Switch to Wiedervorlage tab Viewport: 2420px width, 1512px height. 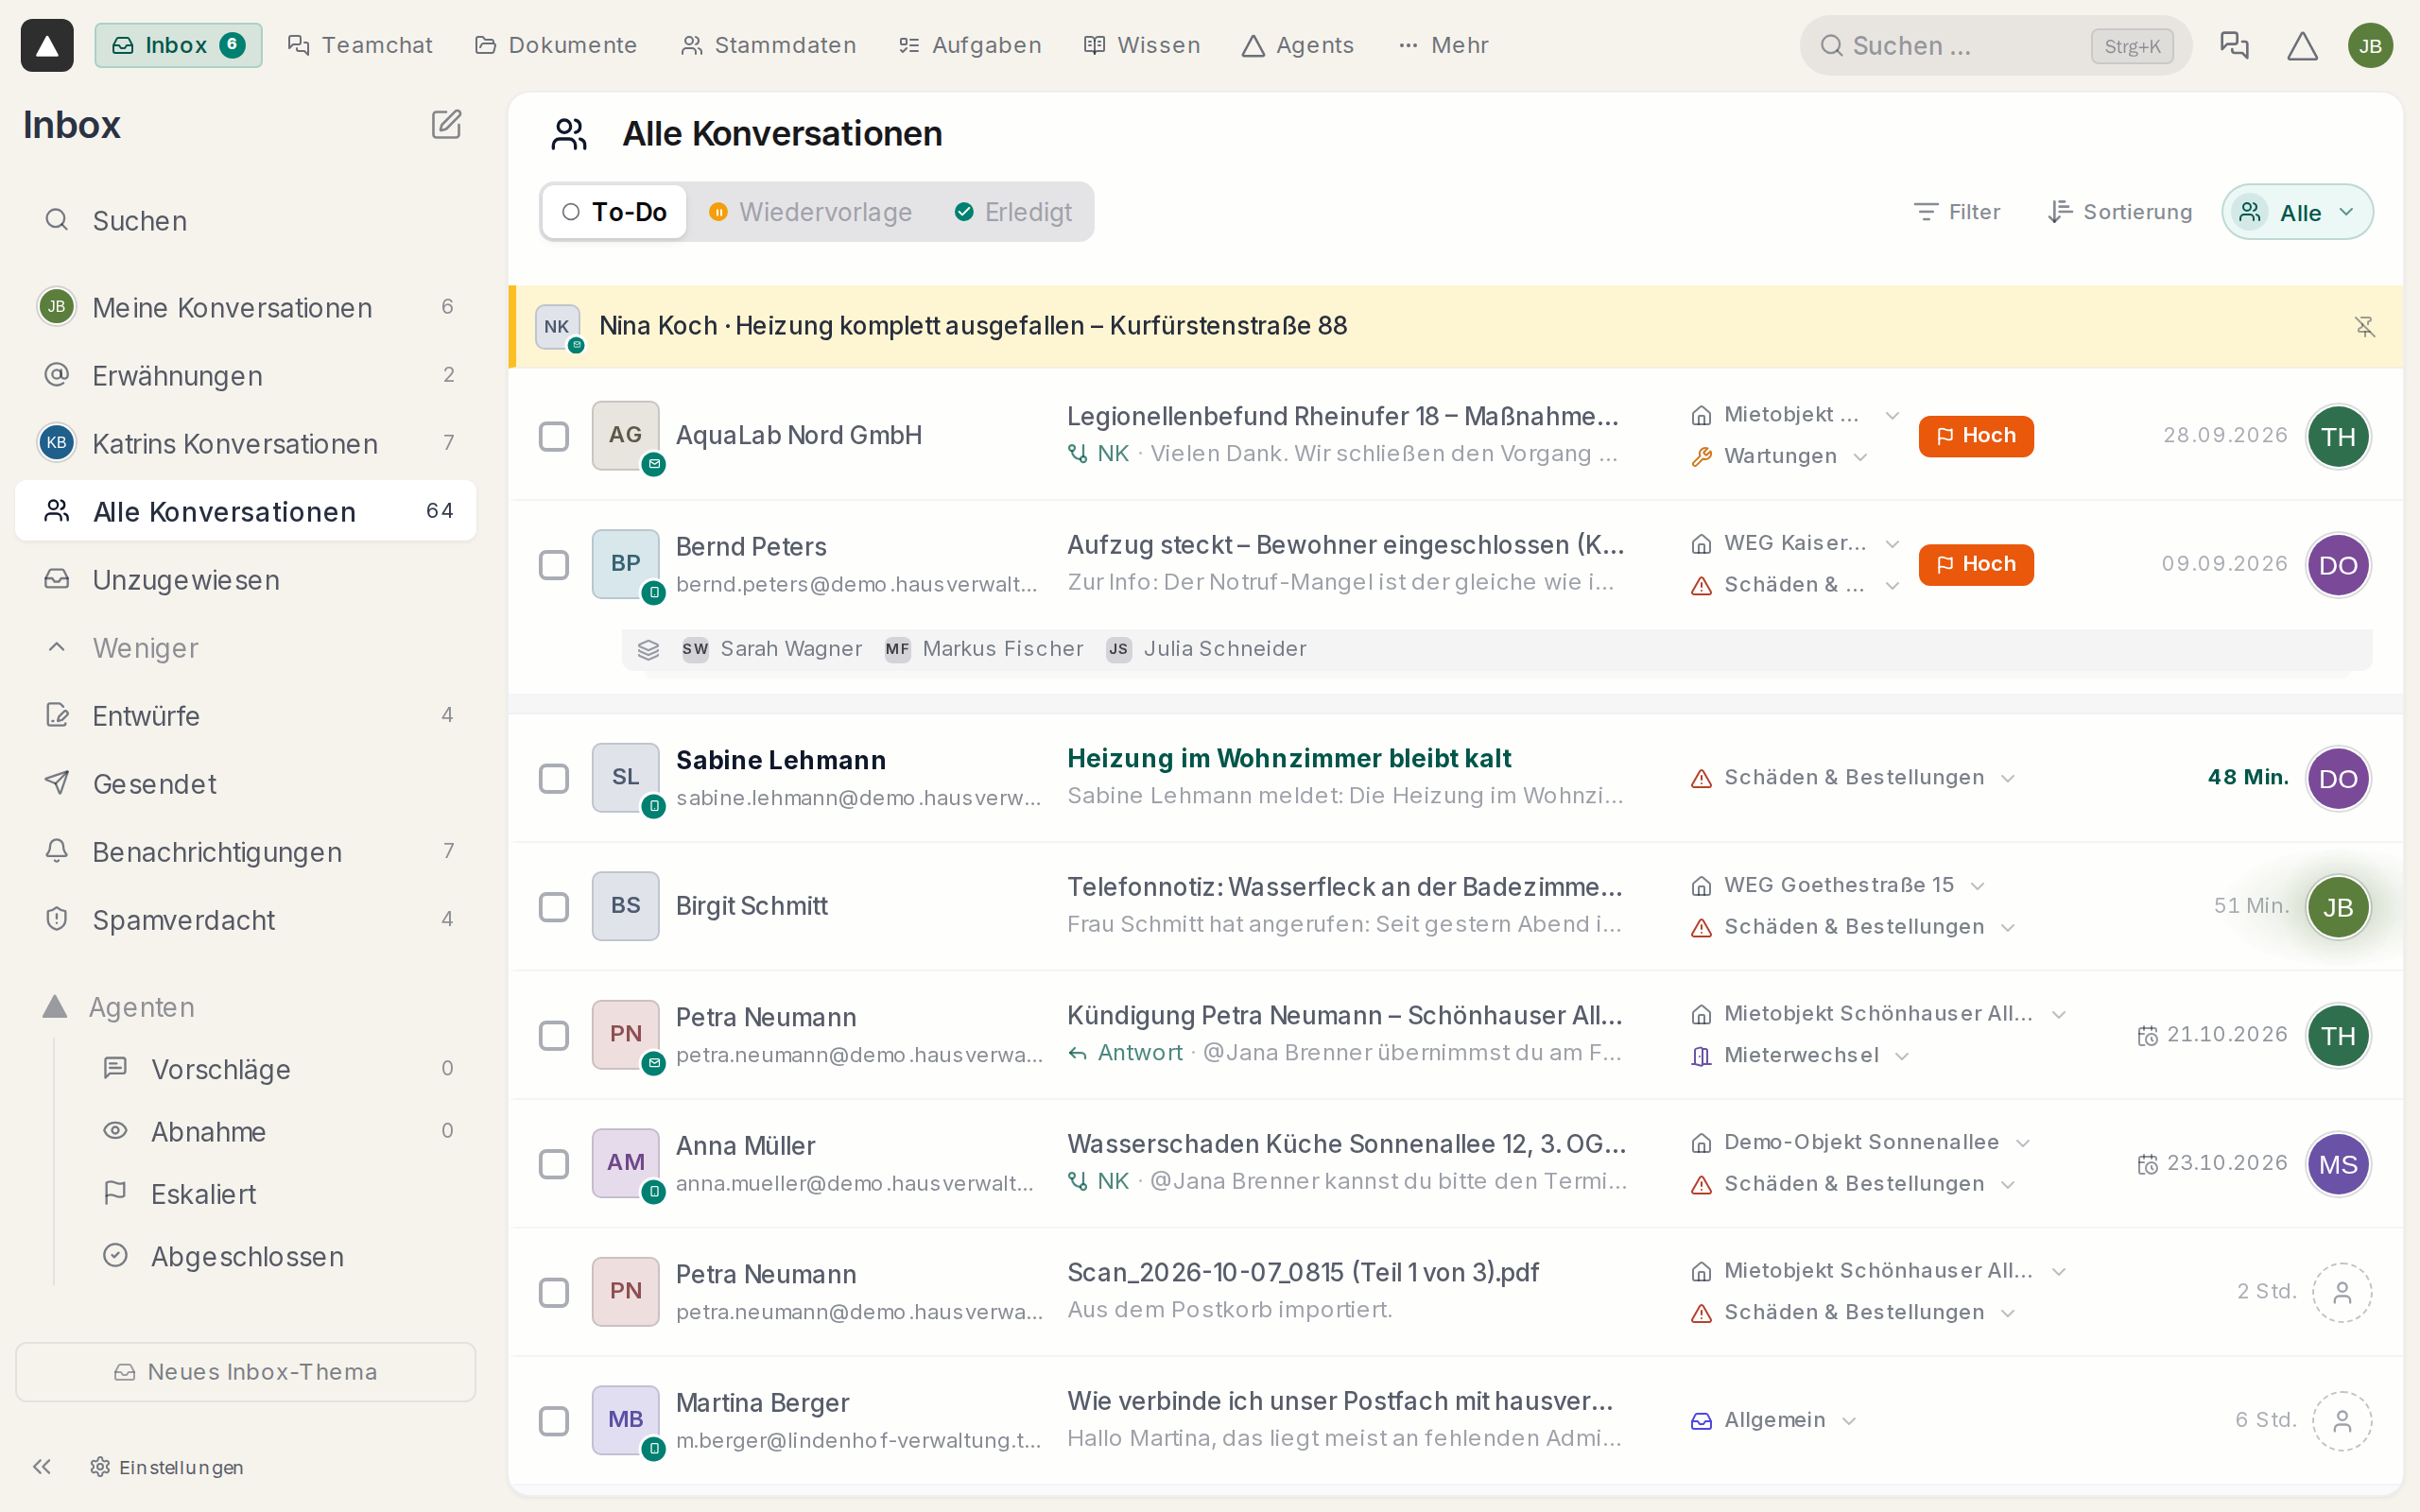click(x=810, y=212)
